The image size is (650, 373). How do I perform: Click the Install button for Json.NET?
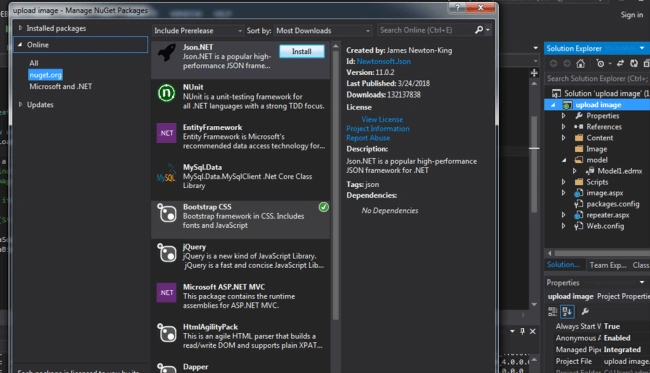302,51
